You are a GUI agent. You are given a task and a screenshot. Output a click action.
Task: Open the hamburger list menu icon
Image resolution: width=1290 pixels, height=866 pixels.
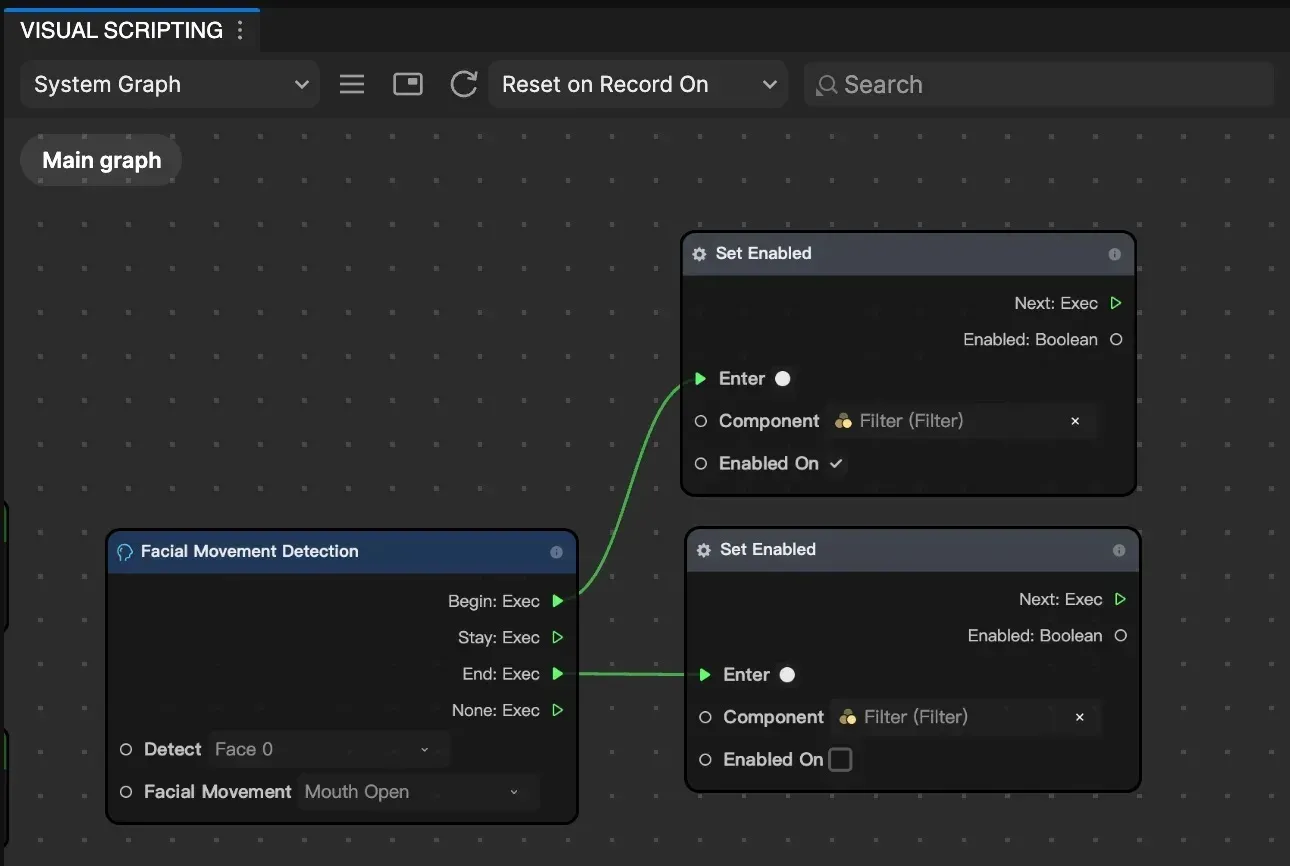[x=352, y=84]
